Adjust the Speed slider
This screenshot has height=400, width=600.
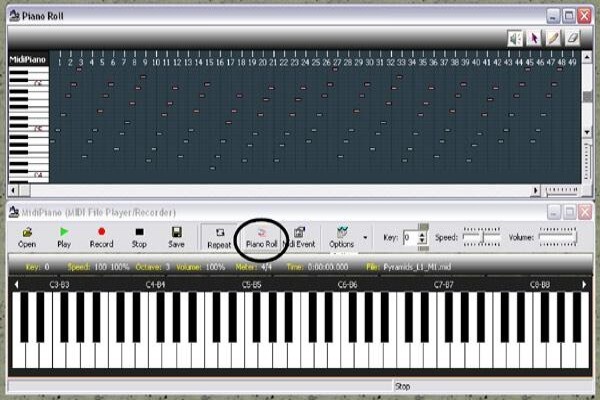tap(481, 237)
